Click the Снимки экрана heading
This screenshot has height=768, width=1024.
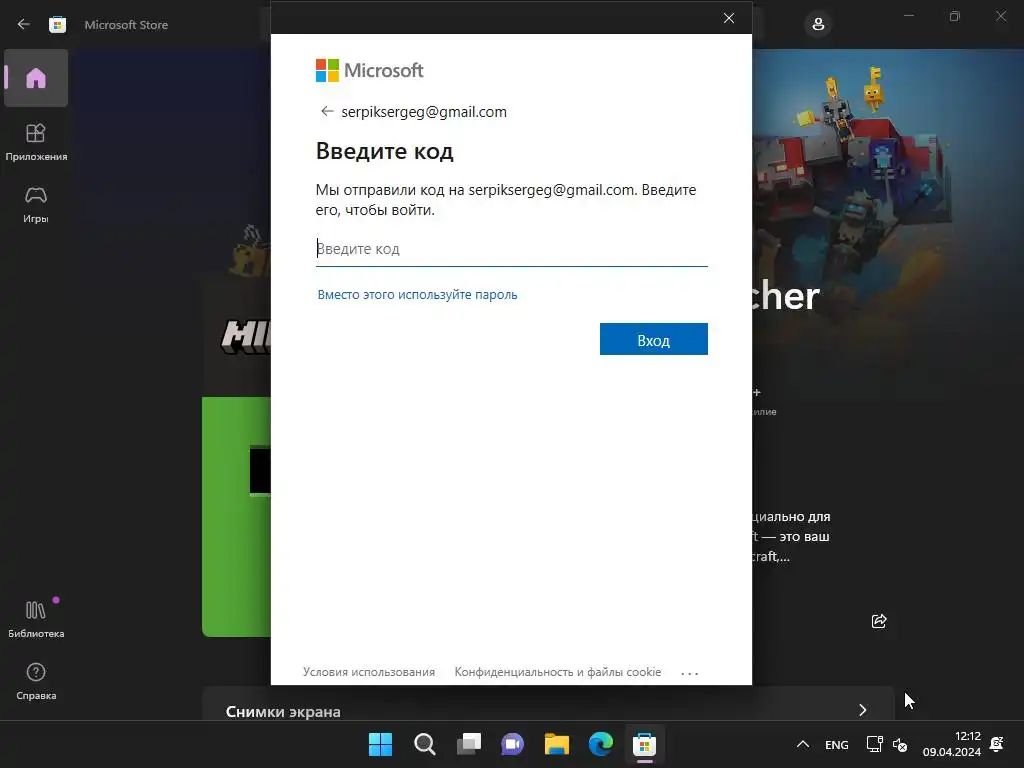point(283,711)
